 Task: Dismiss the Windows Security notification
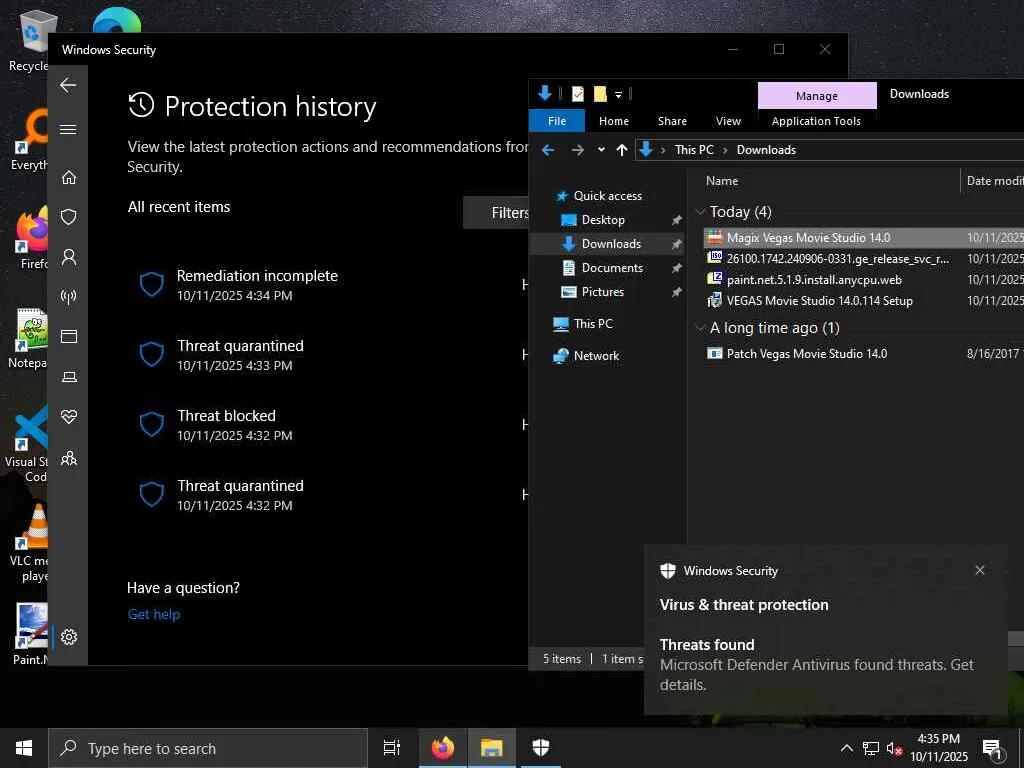coord(980,570)
